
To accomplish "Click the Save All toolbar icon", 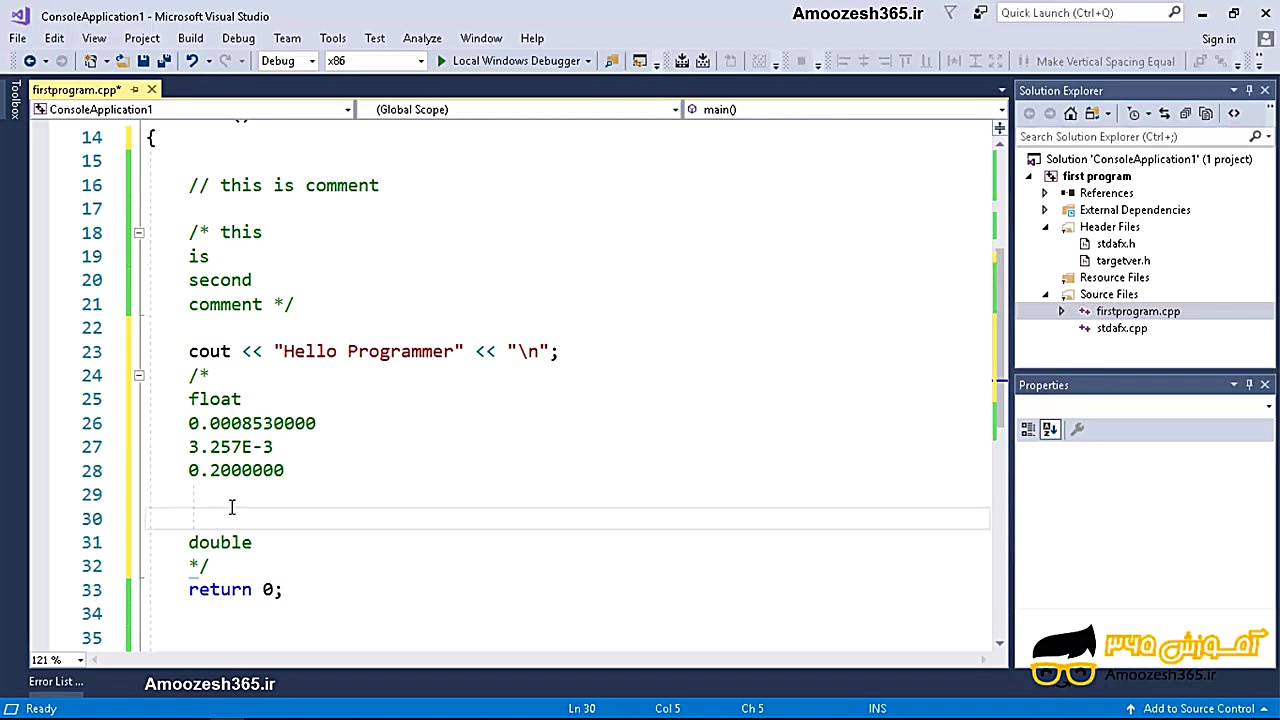I will (164, 61).
